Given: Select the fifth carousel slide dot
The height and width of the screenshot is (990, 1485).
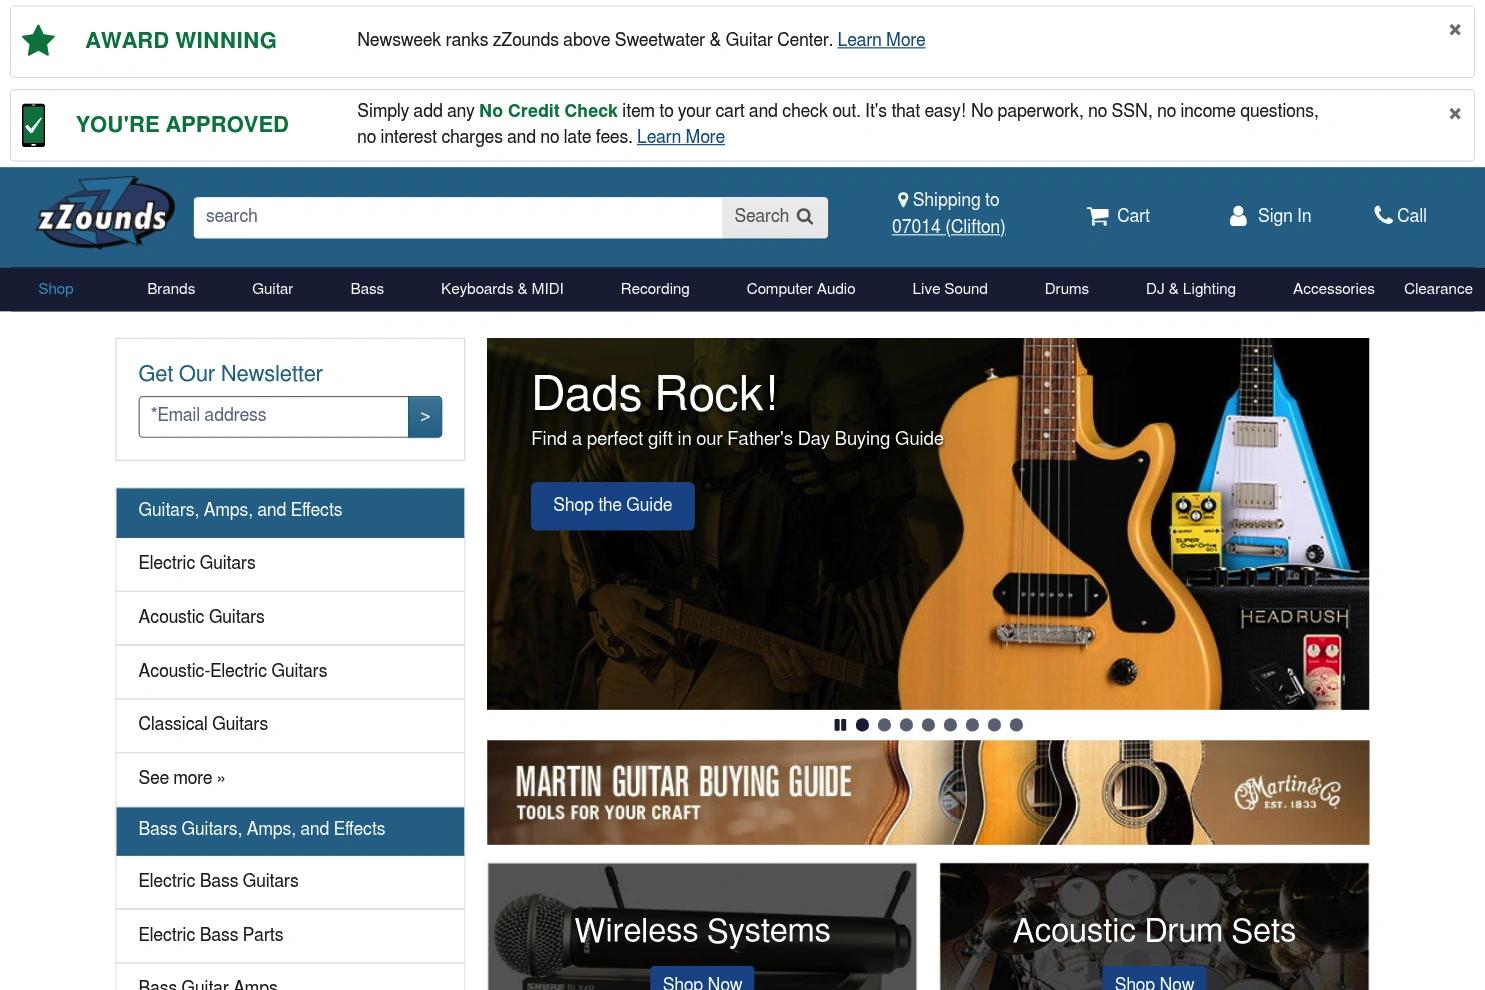Looking at the screenshot, I should [x=950, y=725].
